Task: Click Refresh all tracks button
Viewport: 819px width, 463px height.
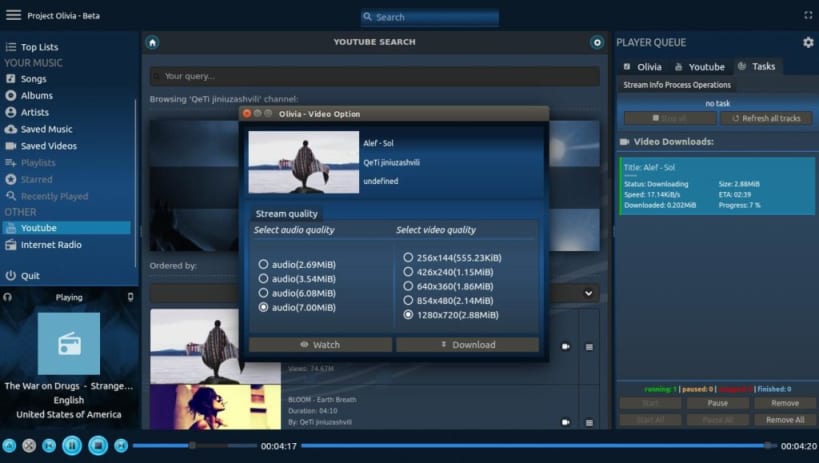Action: click(766, 119)
